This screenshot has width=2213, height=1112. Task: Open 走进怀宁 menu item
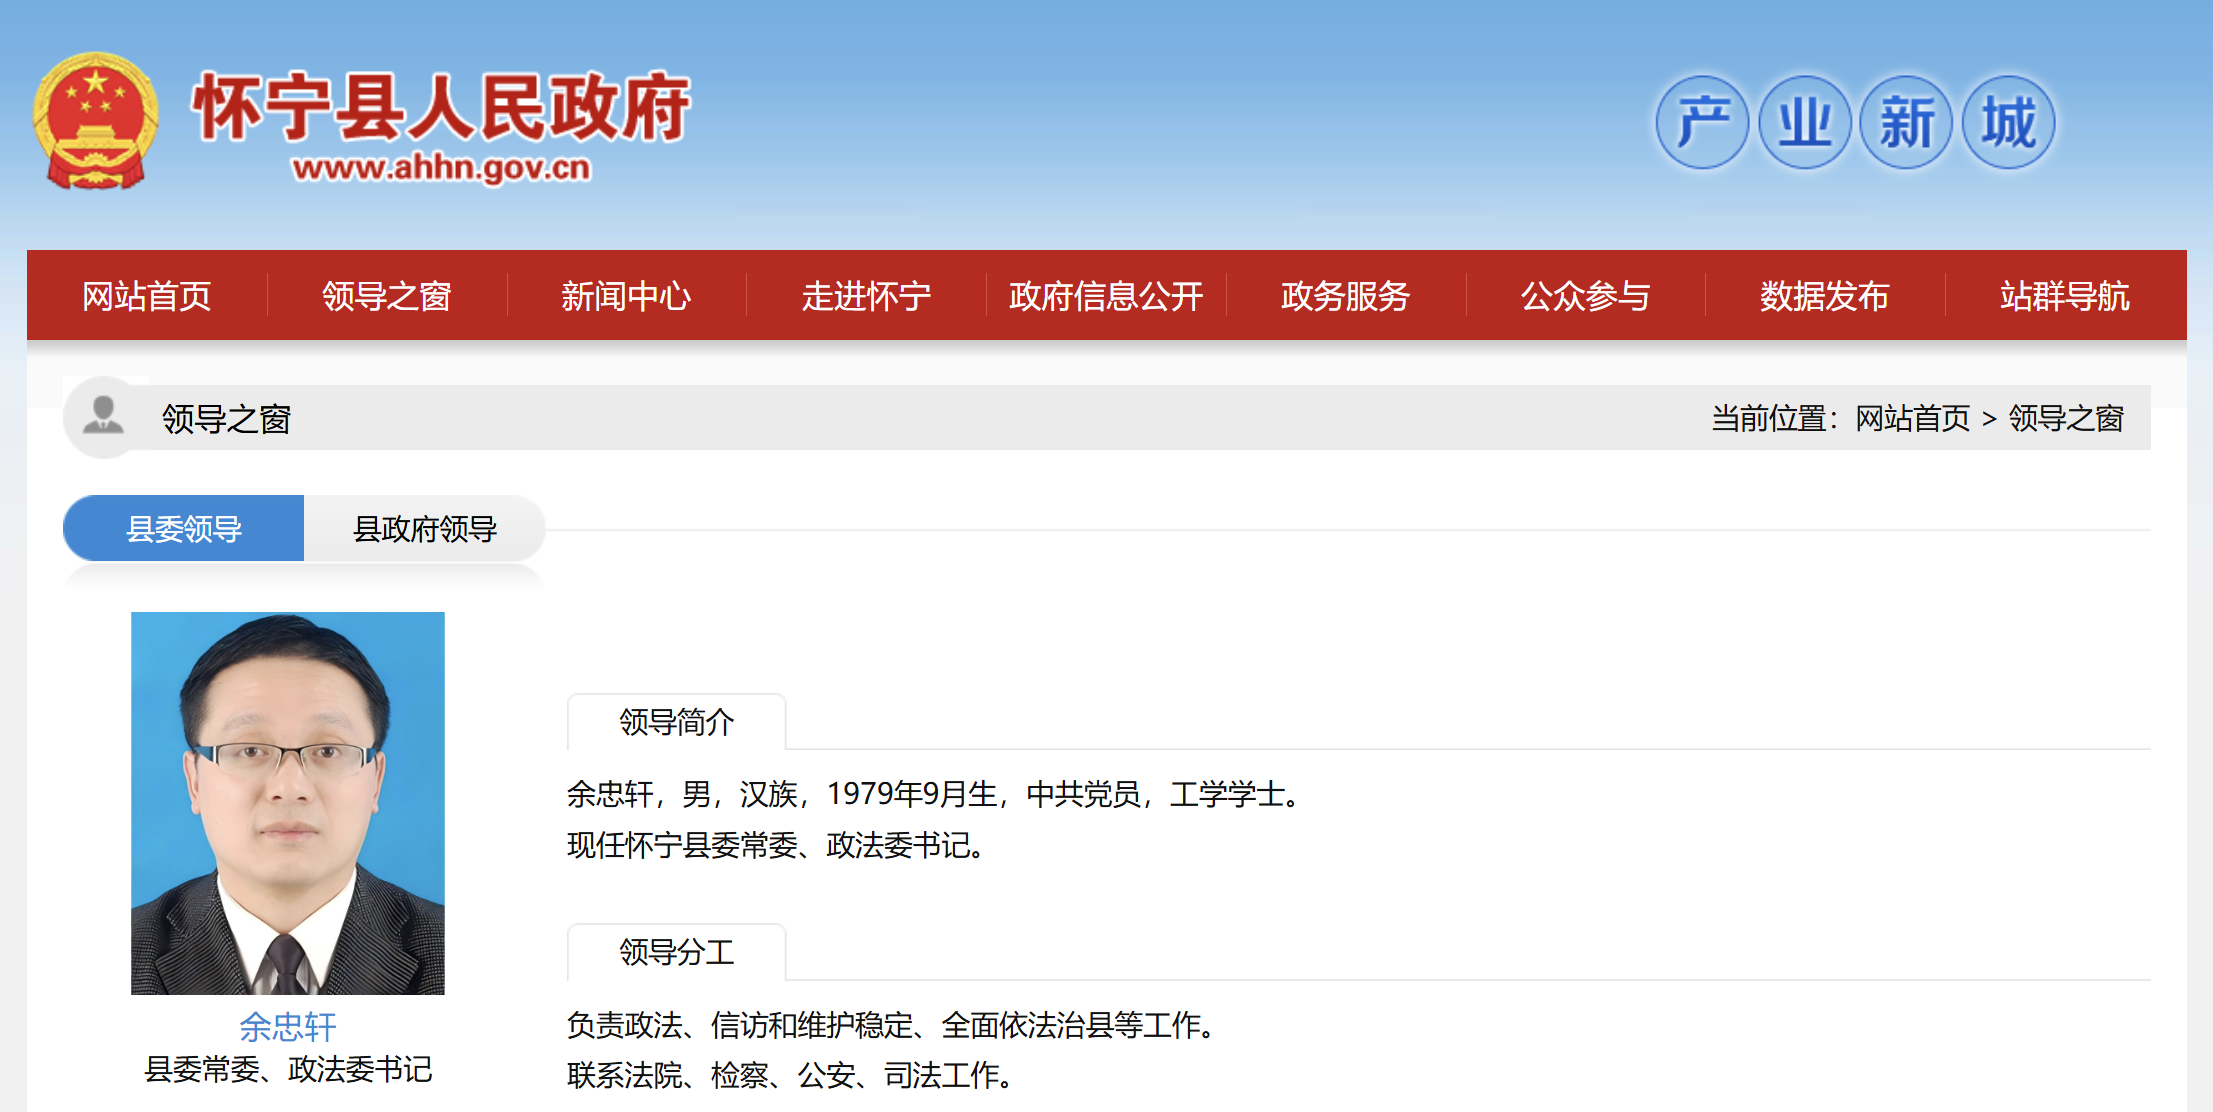[866, 296]
